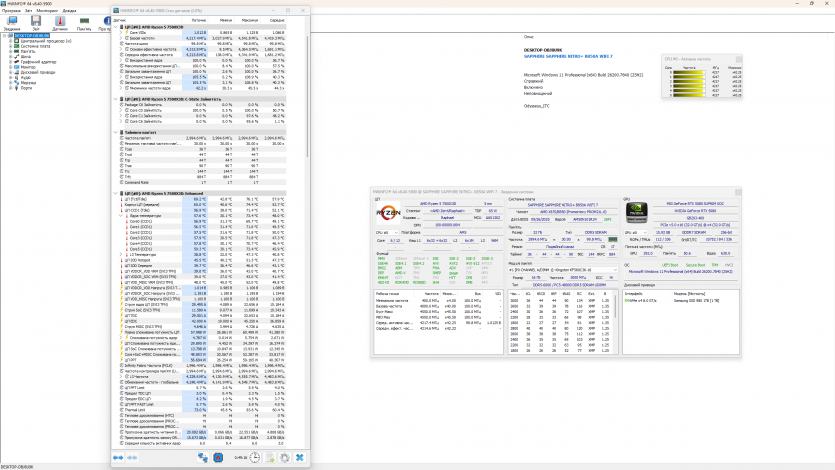Open the Моніторинг menu
The image size is (835, 470).
[x=47, y=10]
